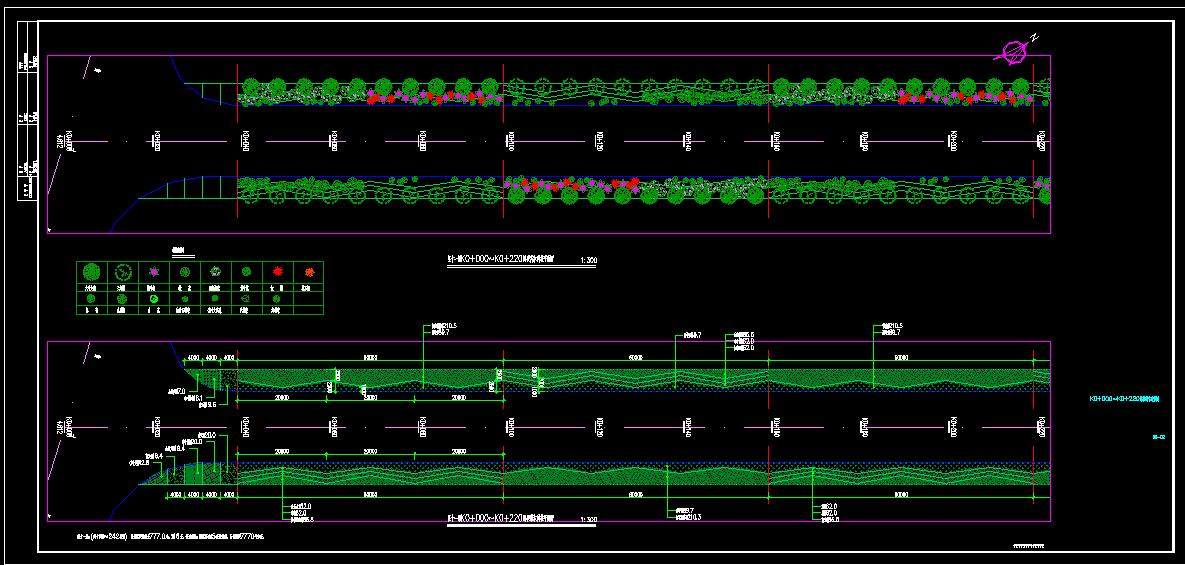Select the small cyan sheet number at right
The height and width of the screenshot is (565, 1185).
pyautogui.click(x=1159, y=436)
